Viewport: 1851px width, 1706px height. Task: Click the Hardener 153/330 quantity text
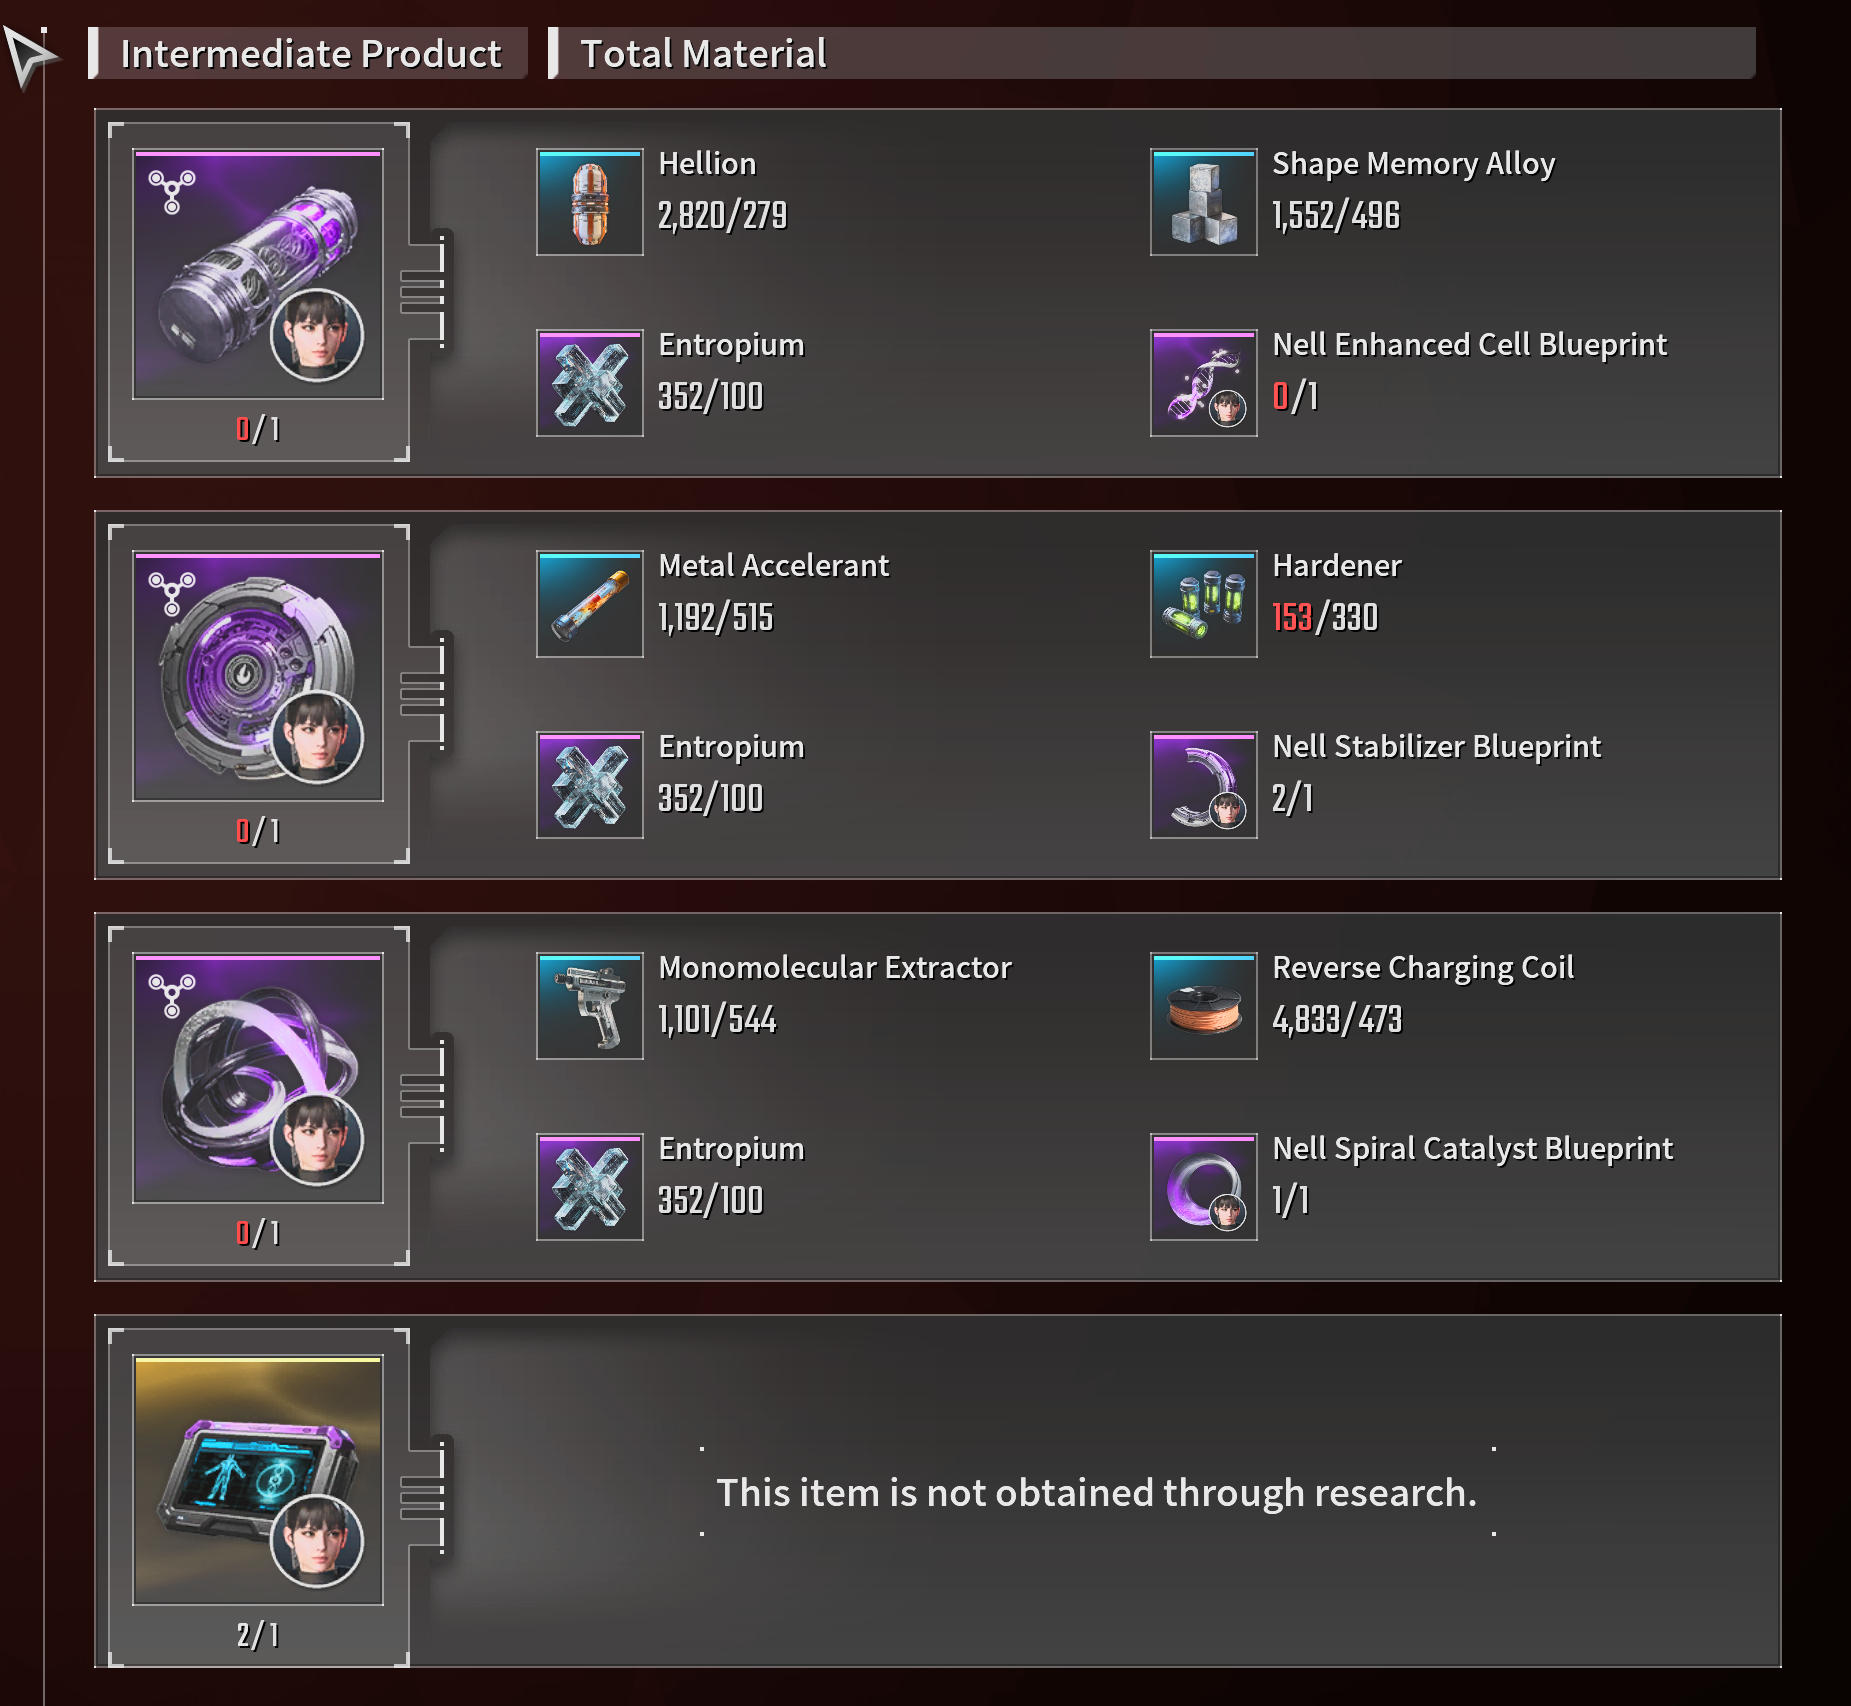pyautogui.click(x=1325, y=617)
